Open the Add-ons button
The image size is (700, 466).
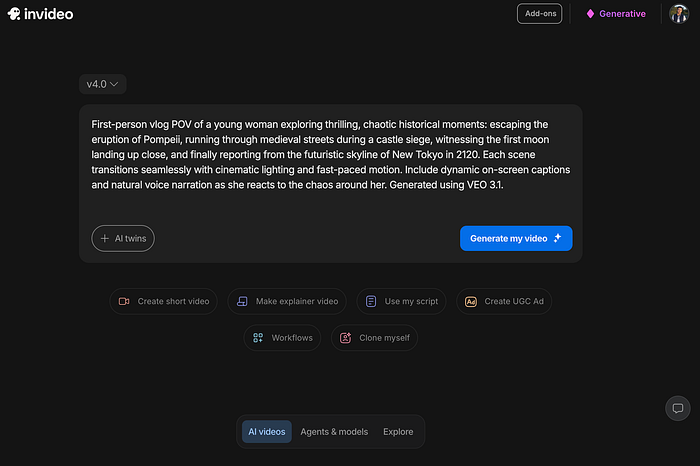[539, 14]
